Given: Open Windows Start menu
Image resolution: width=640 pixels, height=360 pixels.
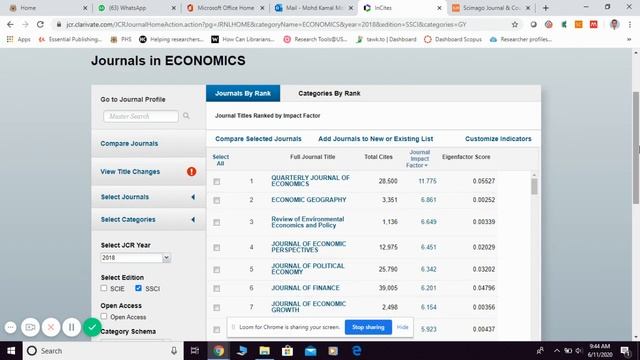Looking at the screenshot, I should click(11, 351).
